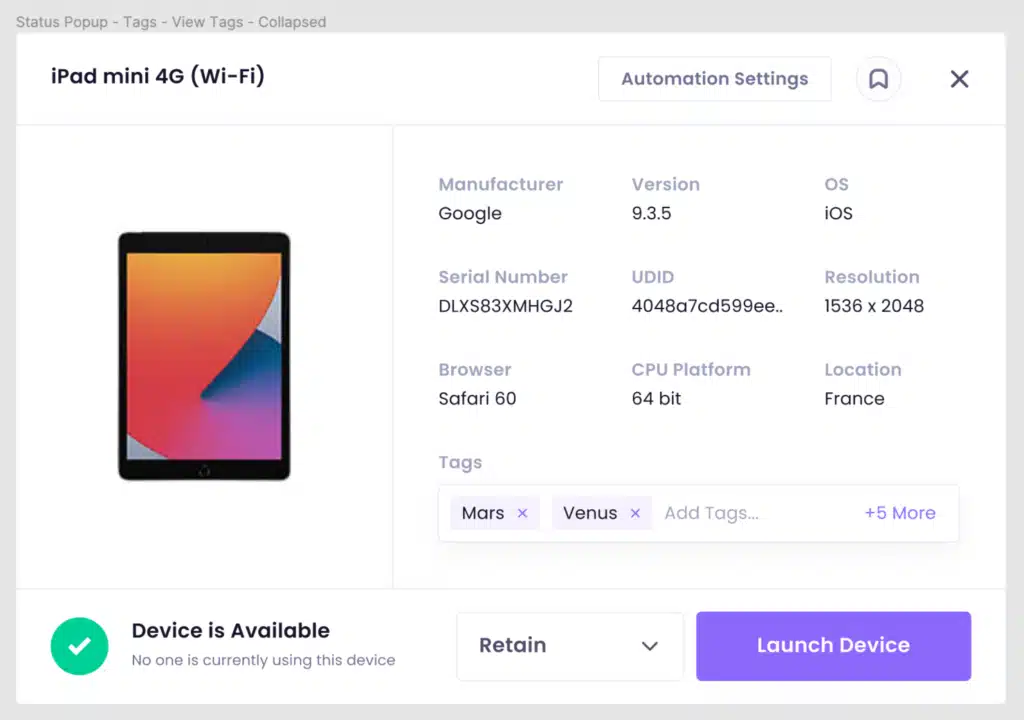Click the iPad device preview image
Image resolution: width=1024 pixels, height=720 pixels.
point(204,356)
